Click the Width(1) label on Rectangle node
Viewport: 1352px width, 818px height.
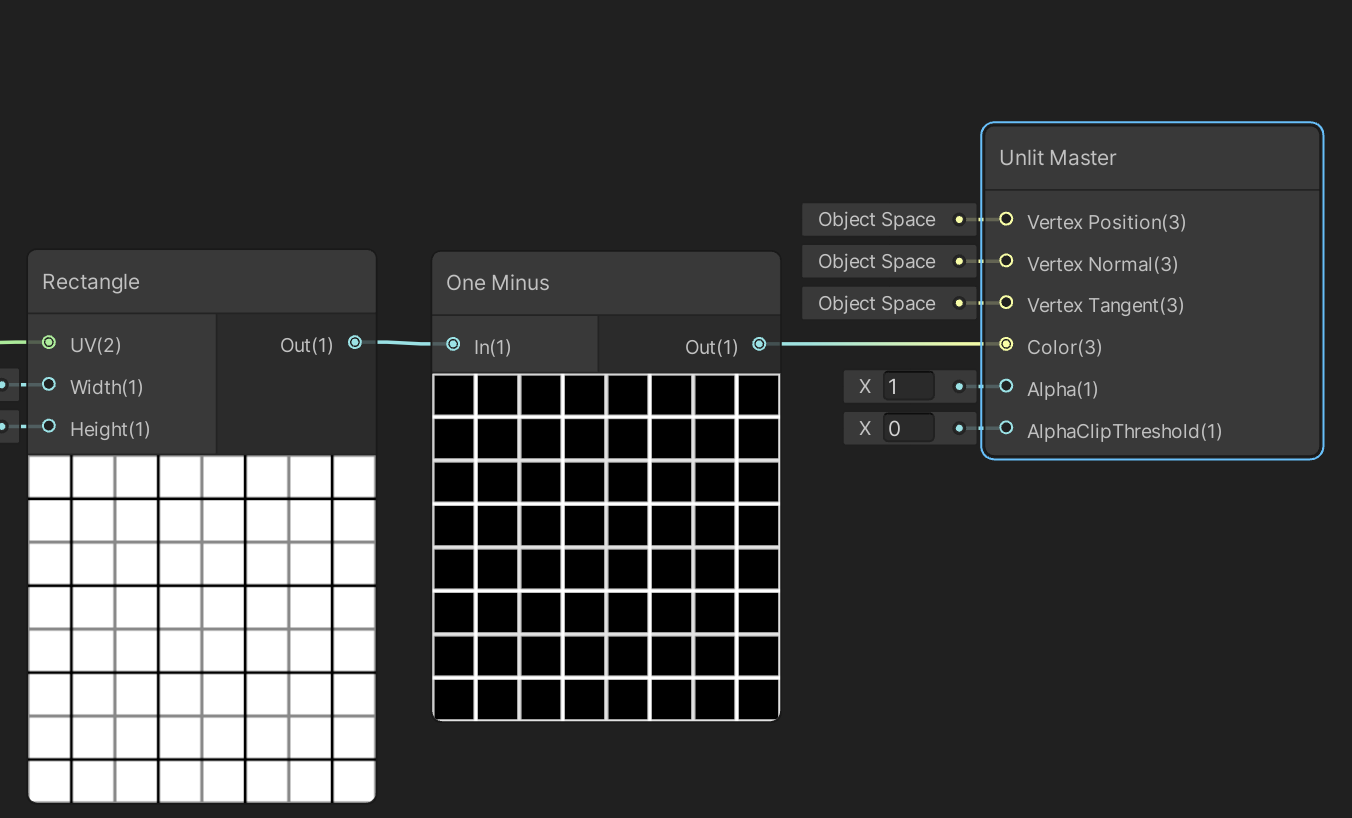click(x=107, y=387)
